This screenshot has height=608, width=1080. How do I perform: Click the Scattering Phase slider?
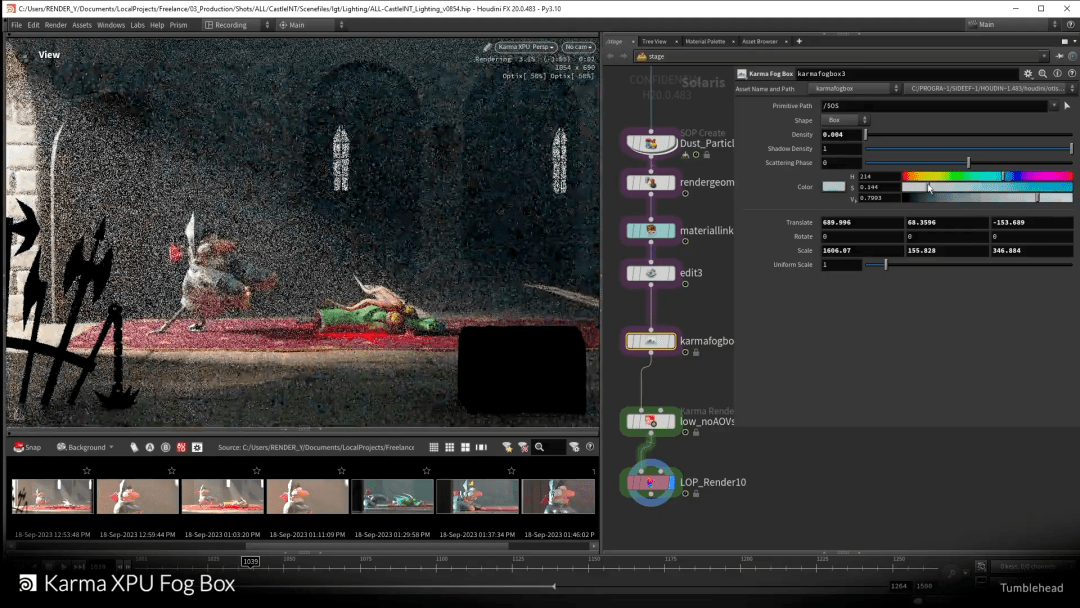coord(968,163)
